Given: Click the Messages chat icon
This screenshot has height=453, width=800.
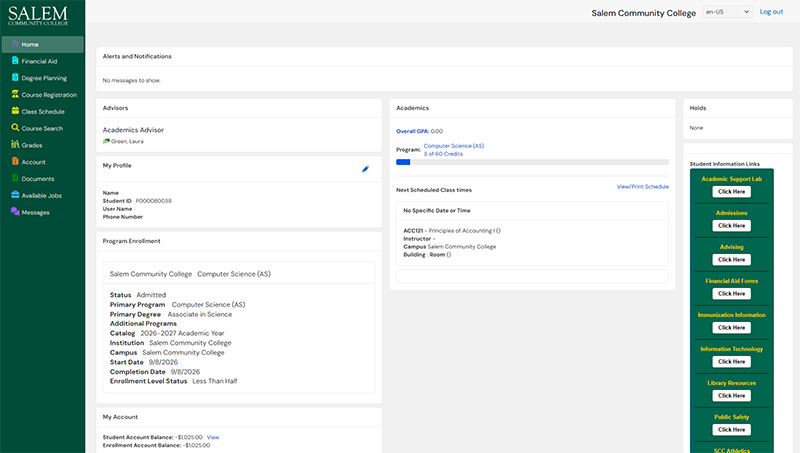Looking at the screenshot, I should 15,212.
